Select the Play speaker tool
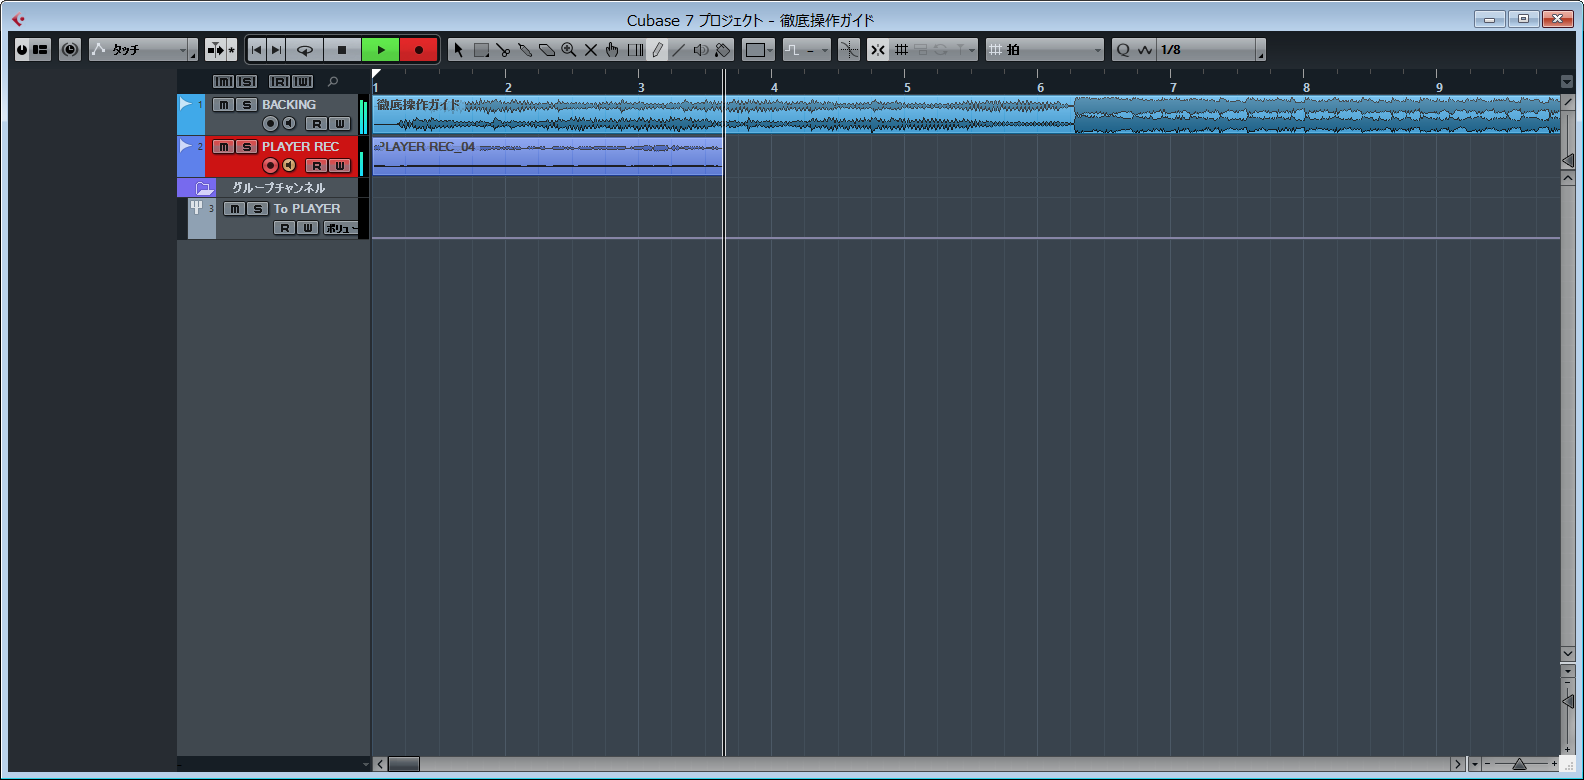Image resolution: width=1584 pixels, height=780 pixels. (x=701, y=50)
